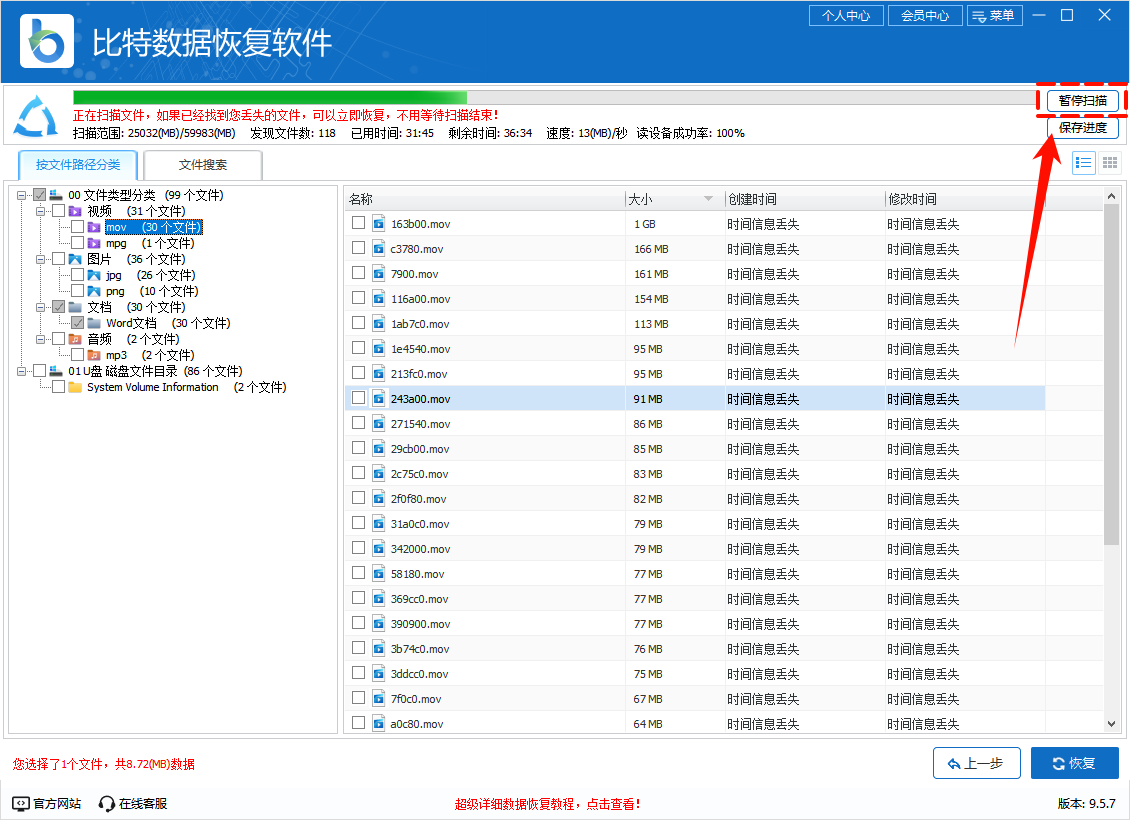Switch to list view icon
Image resolution: width=1130 pixels, height=820 pixels.
coord(1083,163)
